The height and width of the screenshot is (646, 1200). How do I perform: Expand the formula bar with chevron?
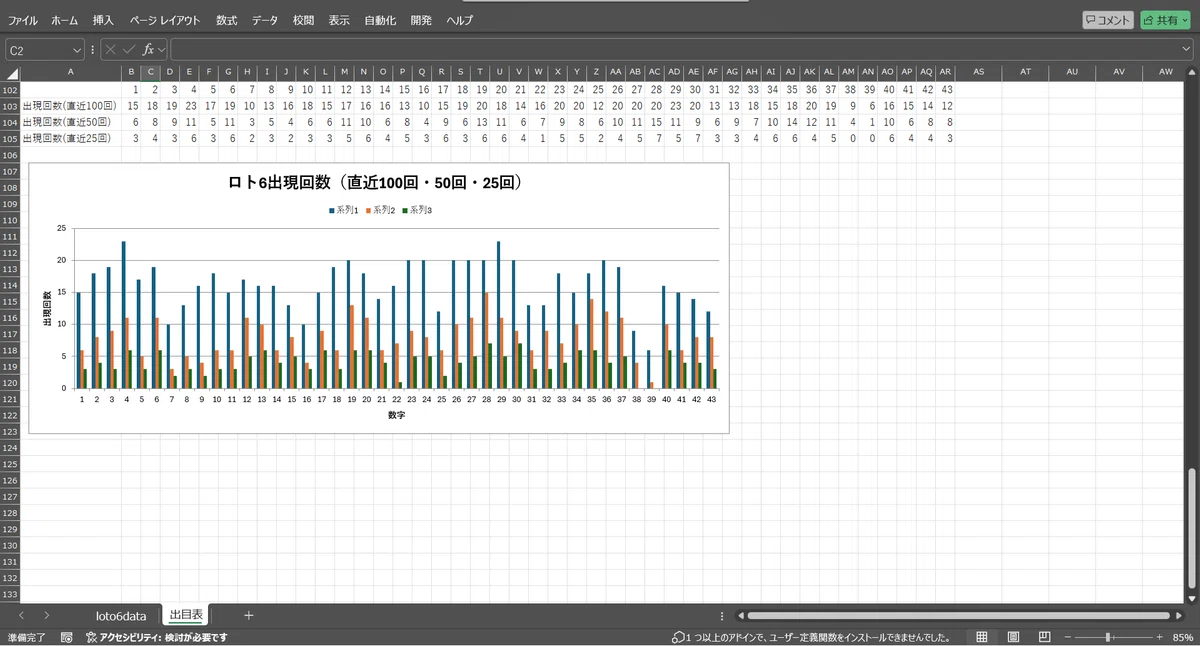[x=1186, y=49]
